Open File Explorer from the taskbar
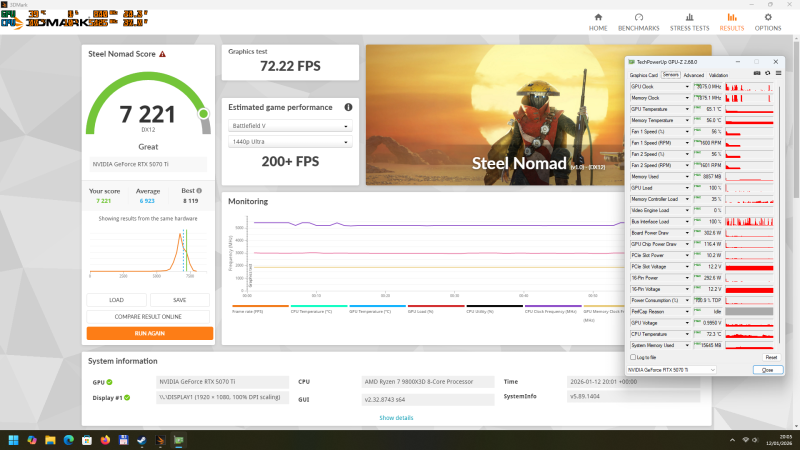This screenshot has height=450, width=800. click(50, 440)
